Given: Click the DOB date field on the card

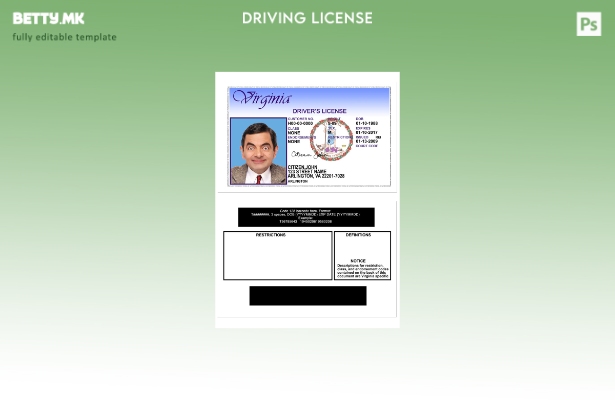Looking at the screenshot, I should [366, 122].
